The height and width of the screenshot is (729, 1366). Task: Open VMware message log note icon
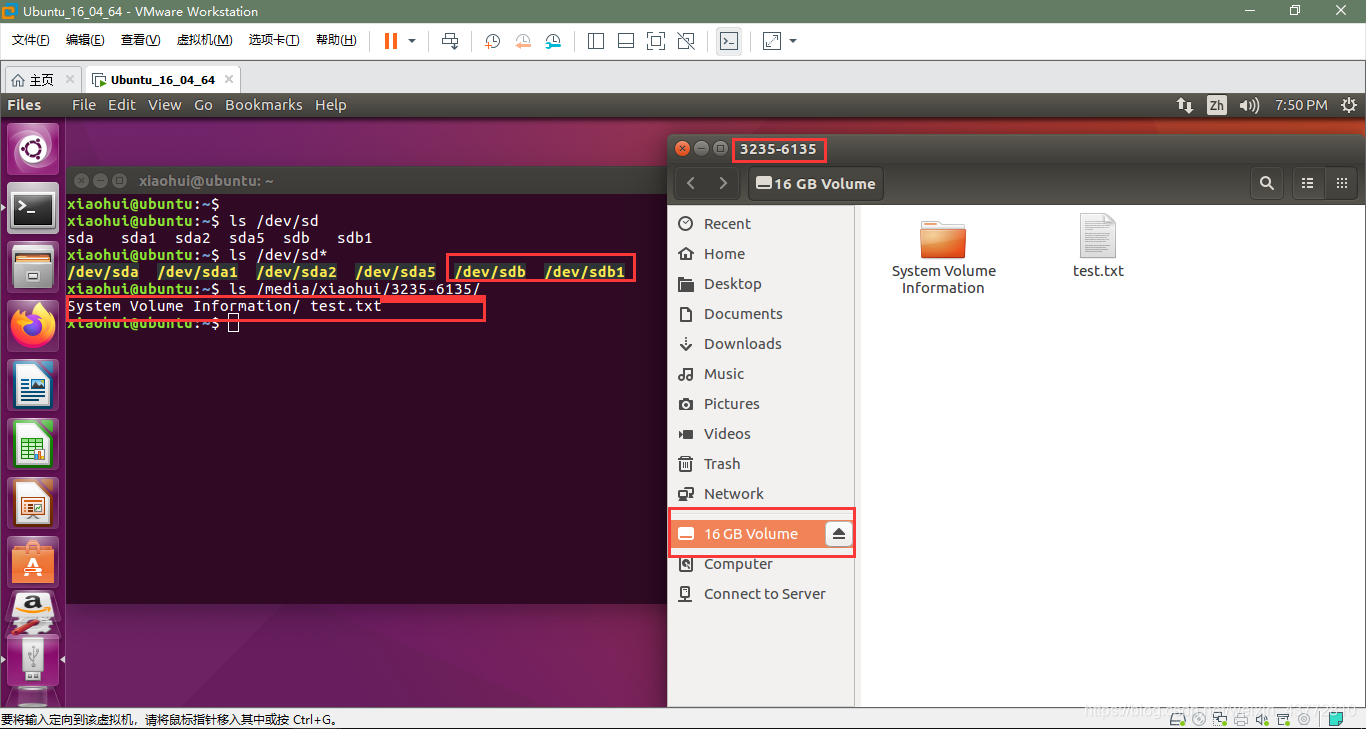(x=1336, y=718)
